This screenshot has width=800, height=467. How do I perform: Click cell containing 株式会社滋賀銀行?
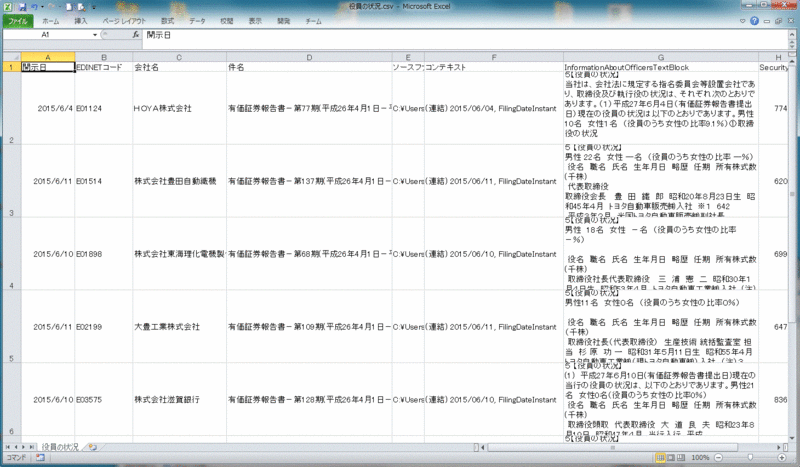(179, 400)
